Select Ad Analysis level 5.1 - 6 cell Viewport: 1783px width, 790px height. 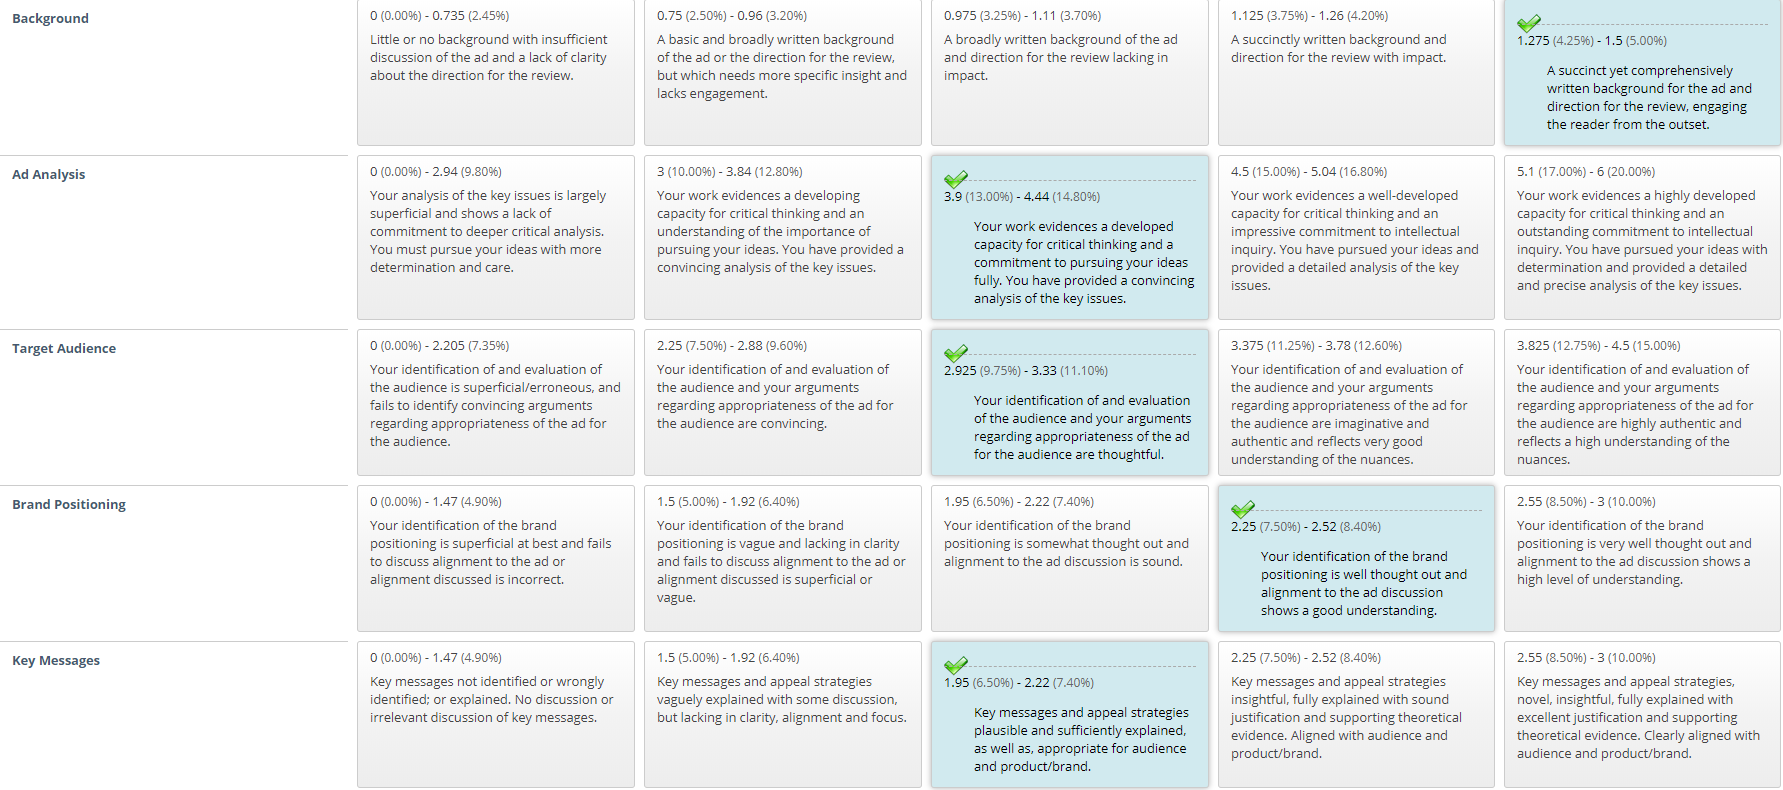coord(1642,237)
